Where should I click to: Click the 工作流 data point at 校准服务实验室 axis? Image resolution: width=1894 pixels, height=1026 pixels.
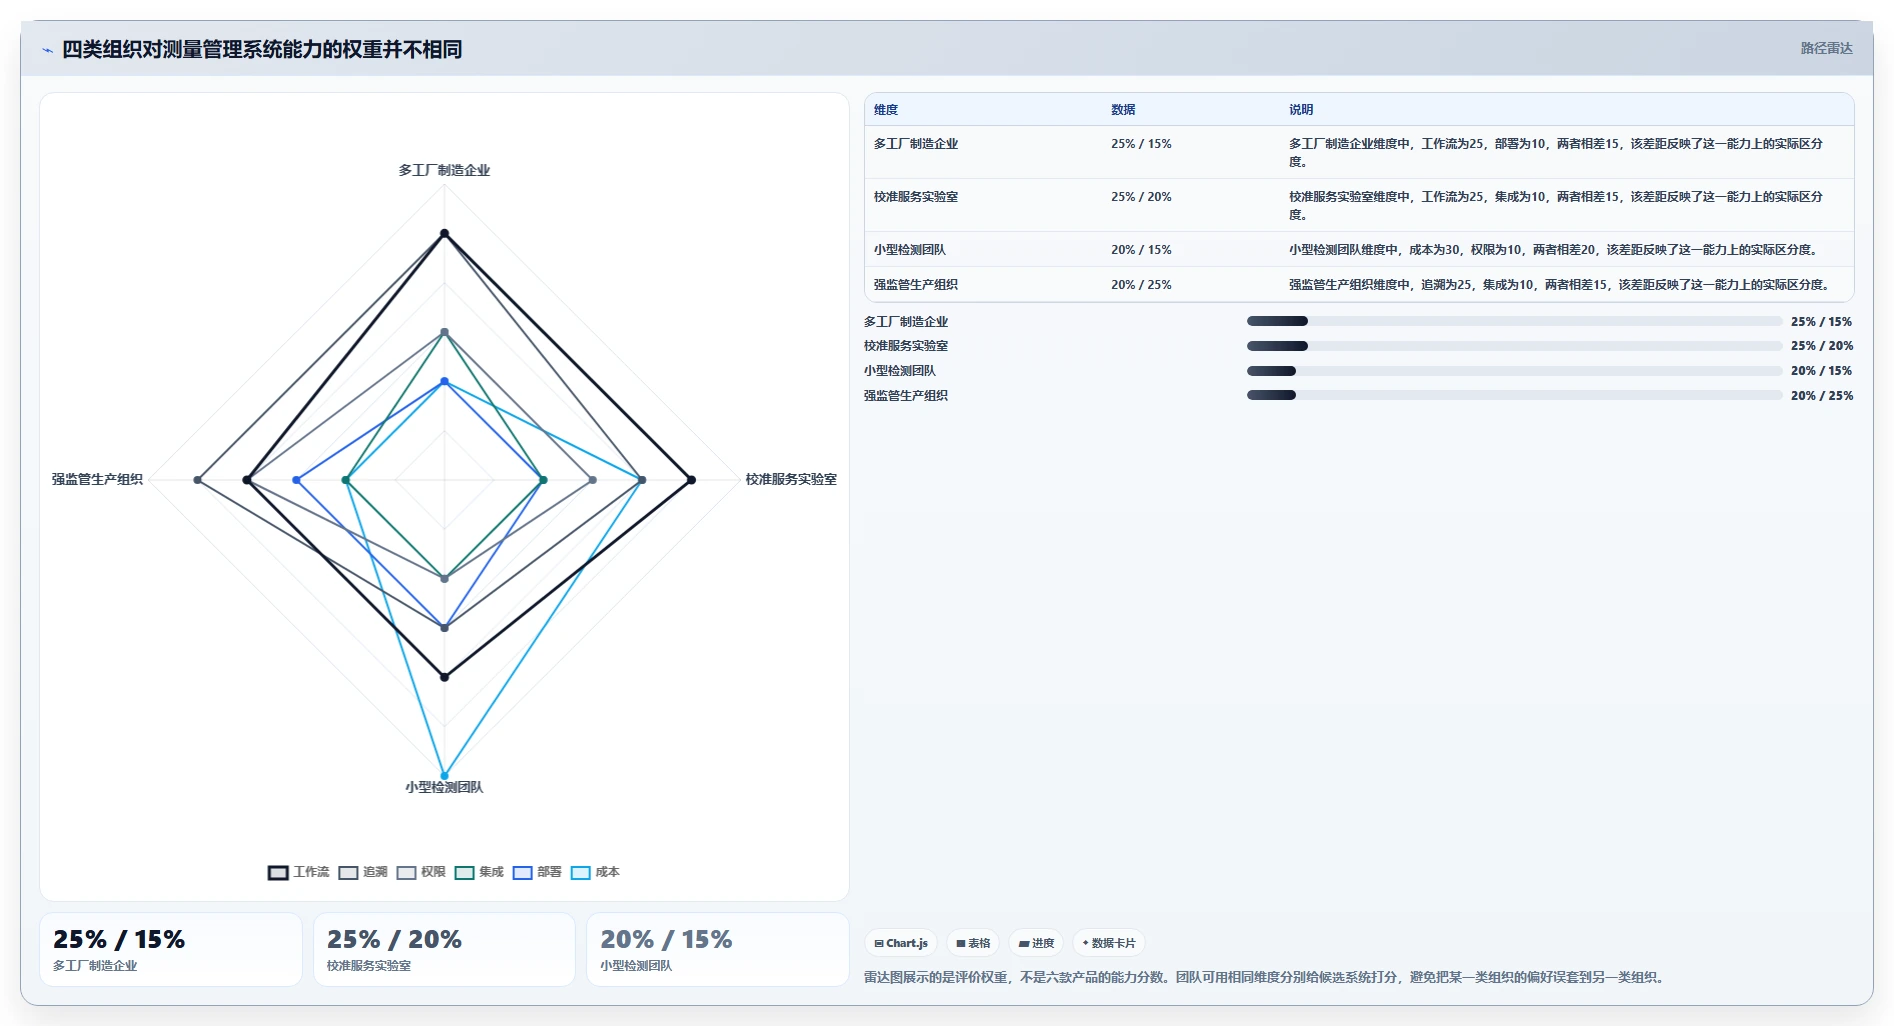point(691,480)
